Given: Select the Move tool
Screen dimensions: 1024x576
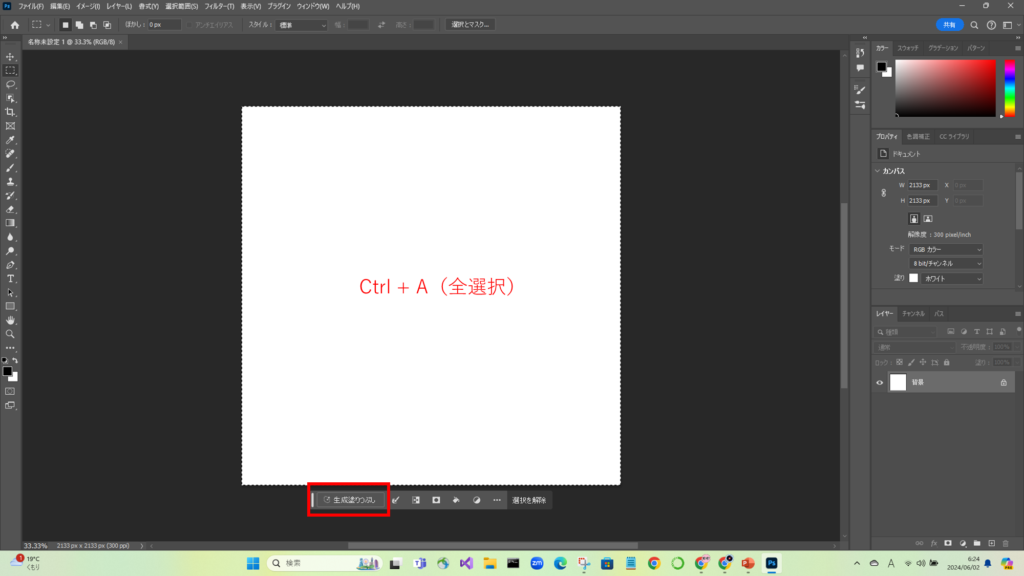Looking at the screenshot, I should (10, 57).
